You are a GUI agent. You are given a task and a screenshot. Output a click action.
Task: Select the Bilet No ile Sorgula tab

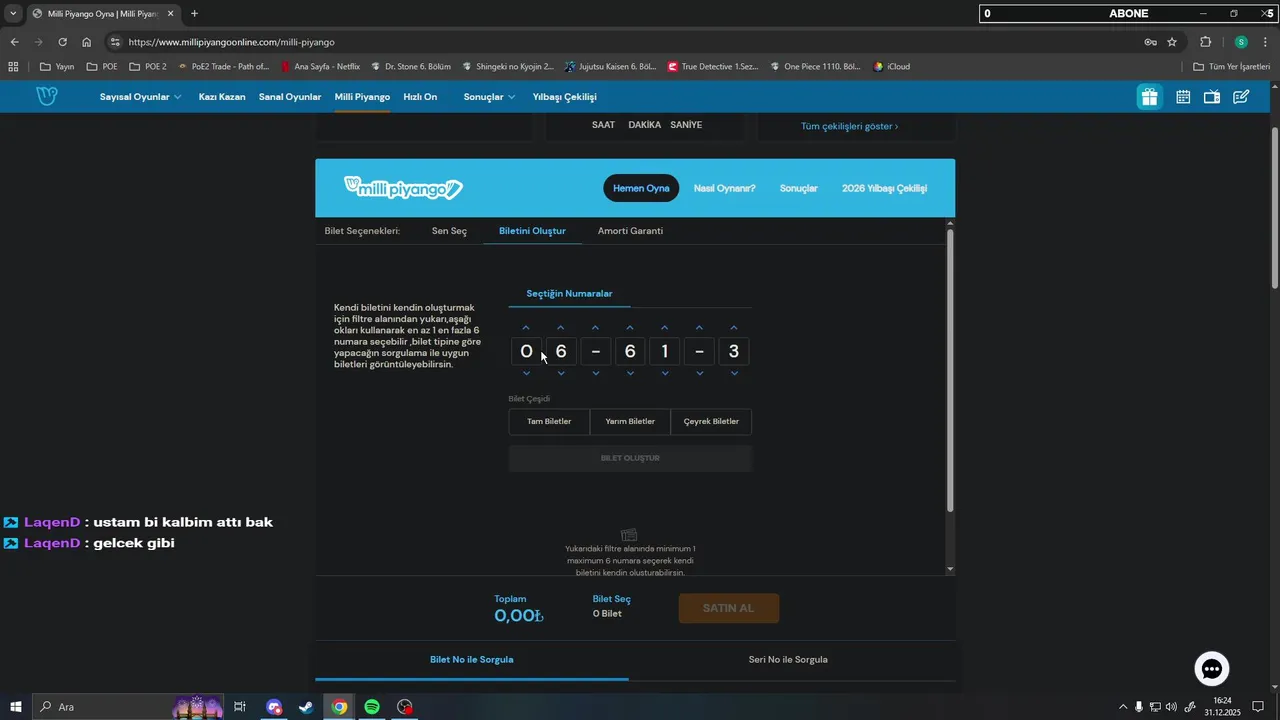[x=471, y=660]
